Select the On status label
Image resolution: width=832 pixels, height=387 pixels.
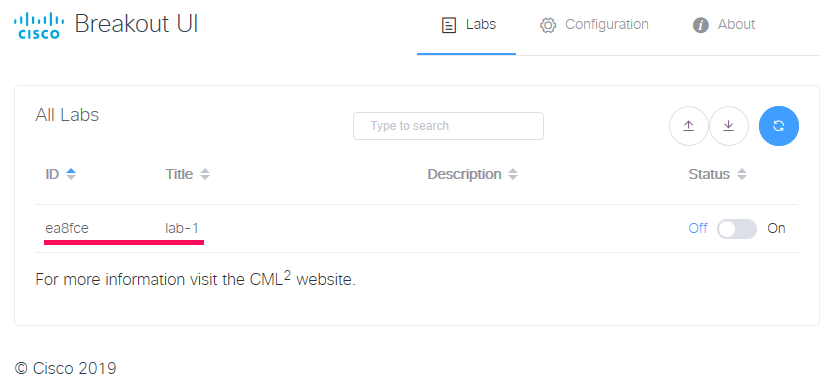[776, 228]
